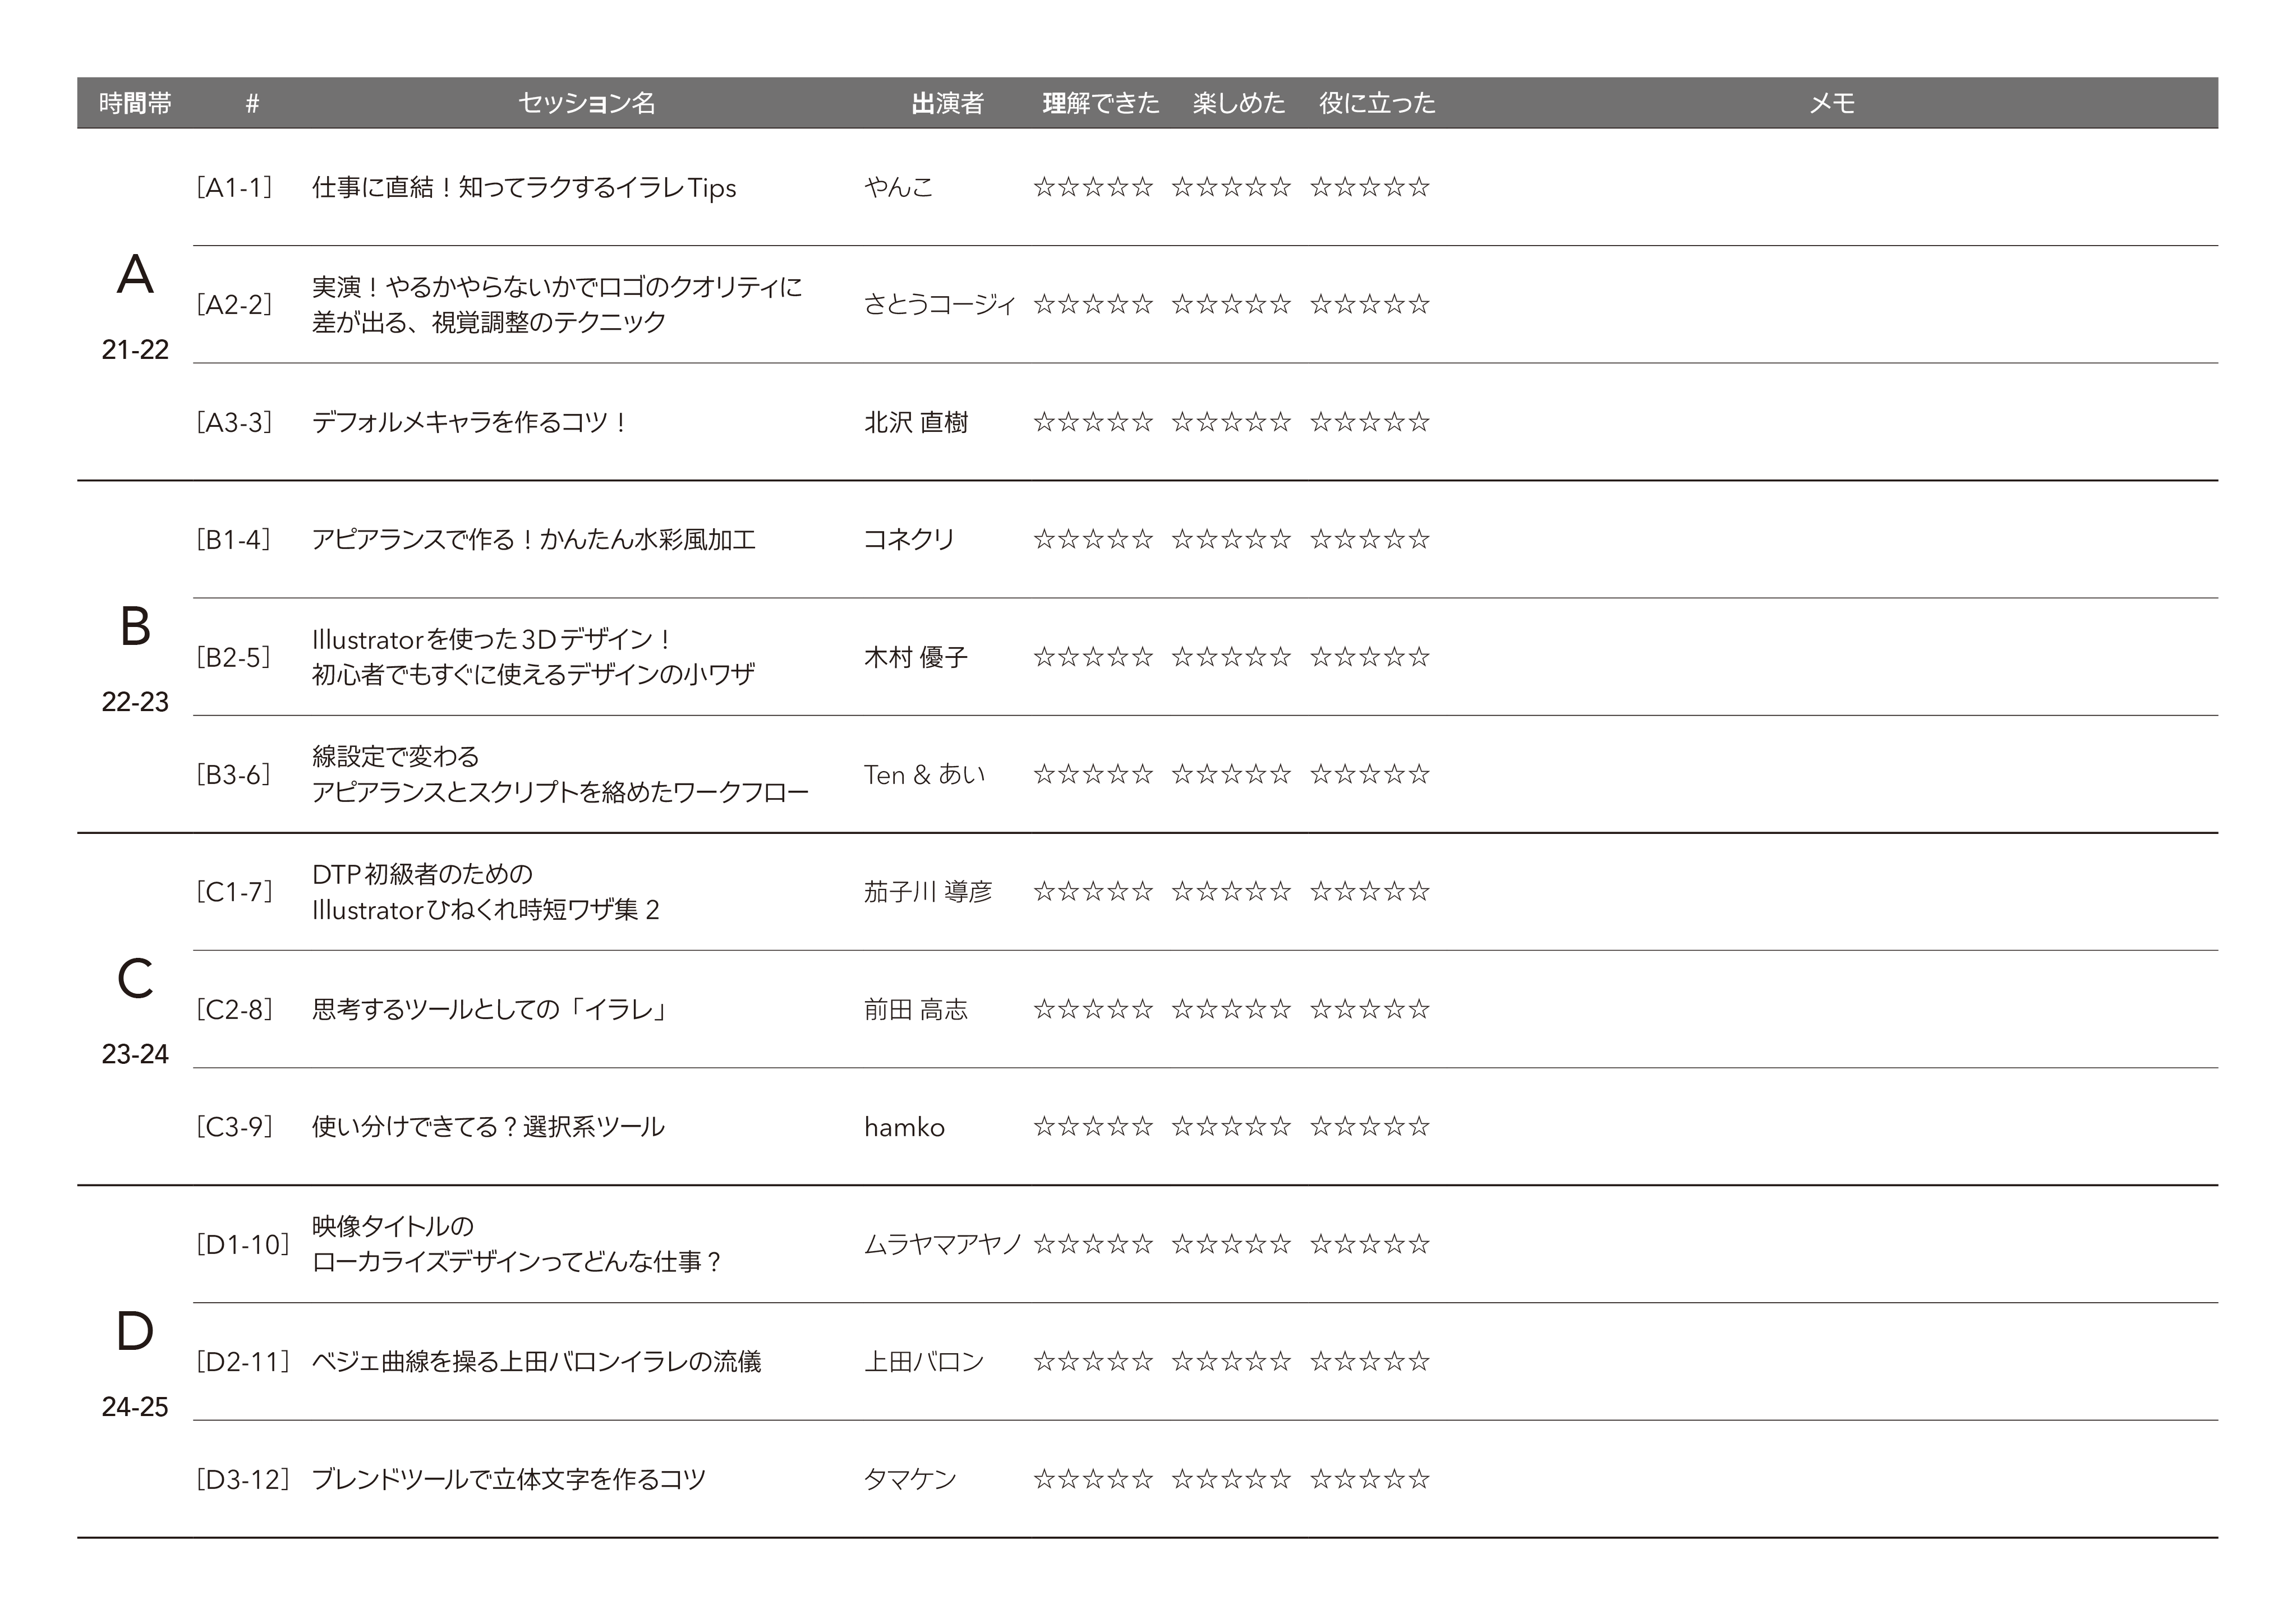
Task: Click presenter name Ten & あい
Action: pos(924,774)
